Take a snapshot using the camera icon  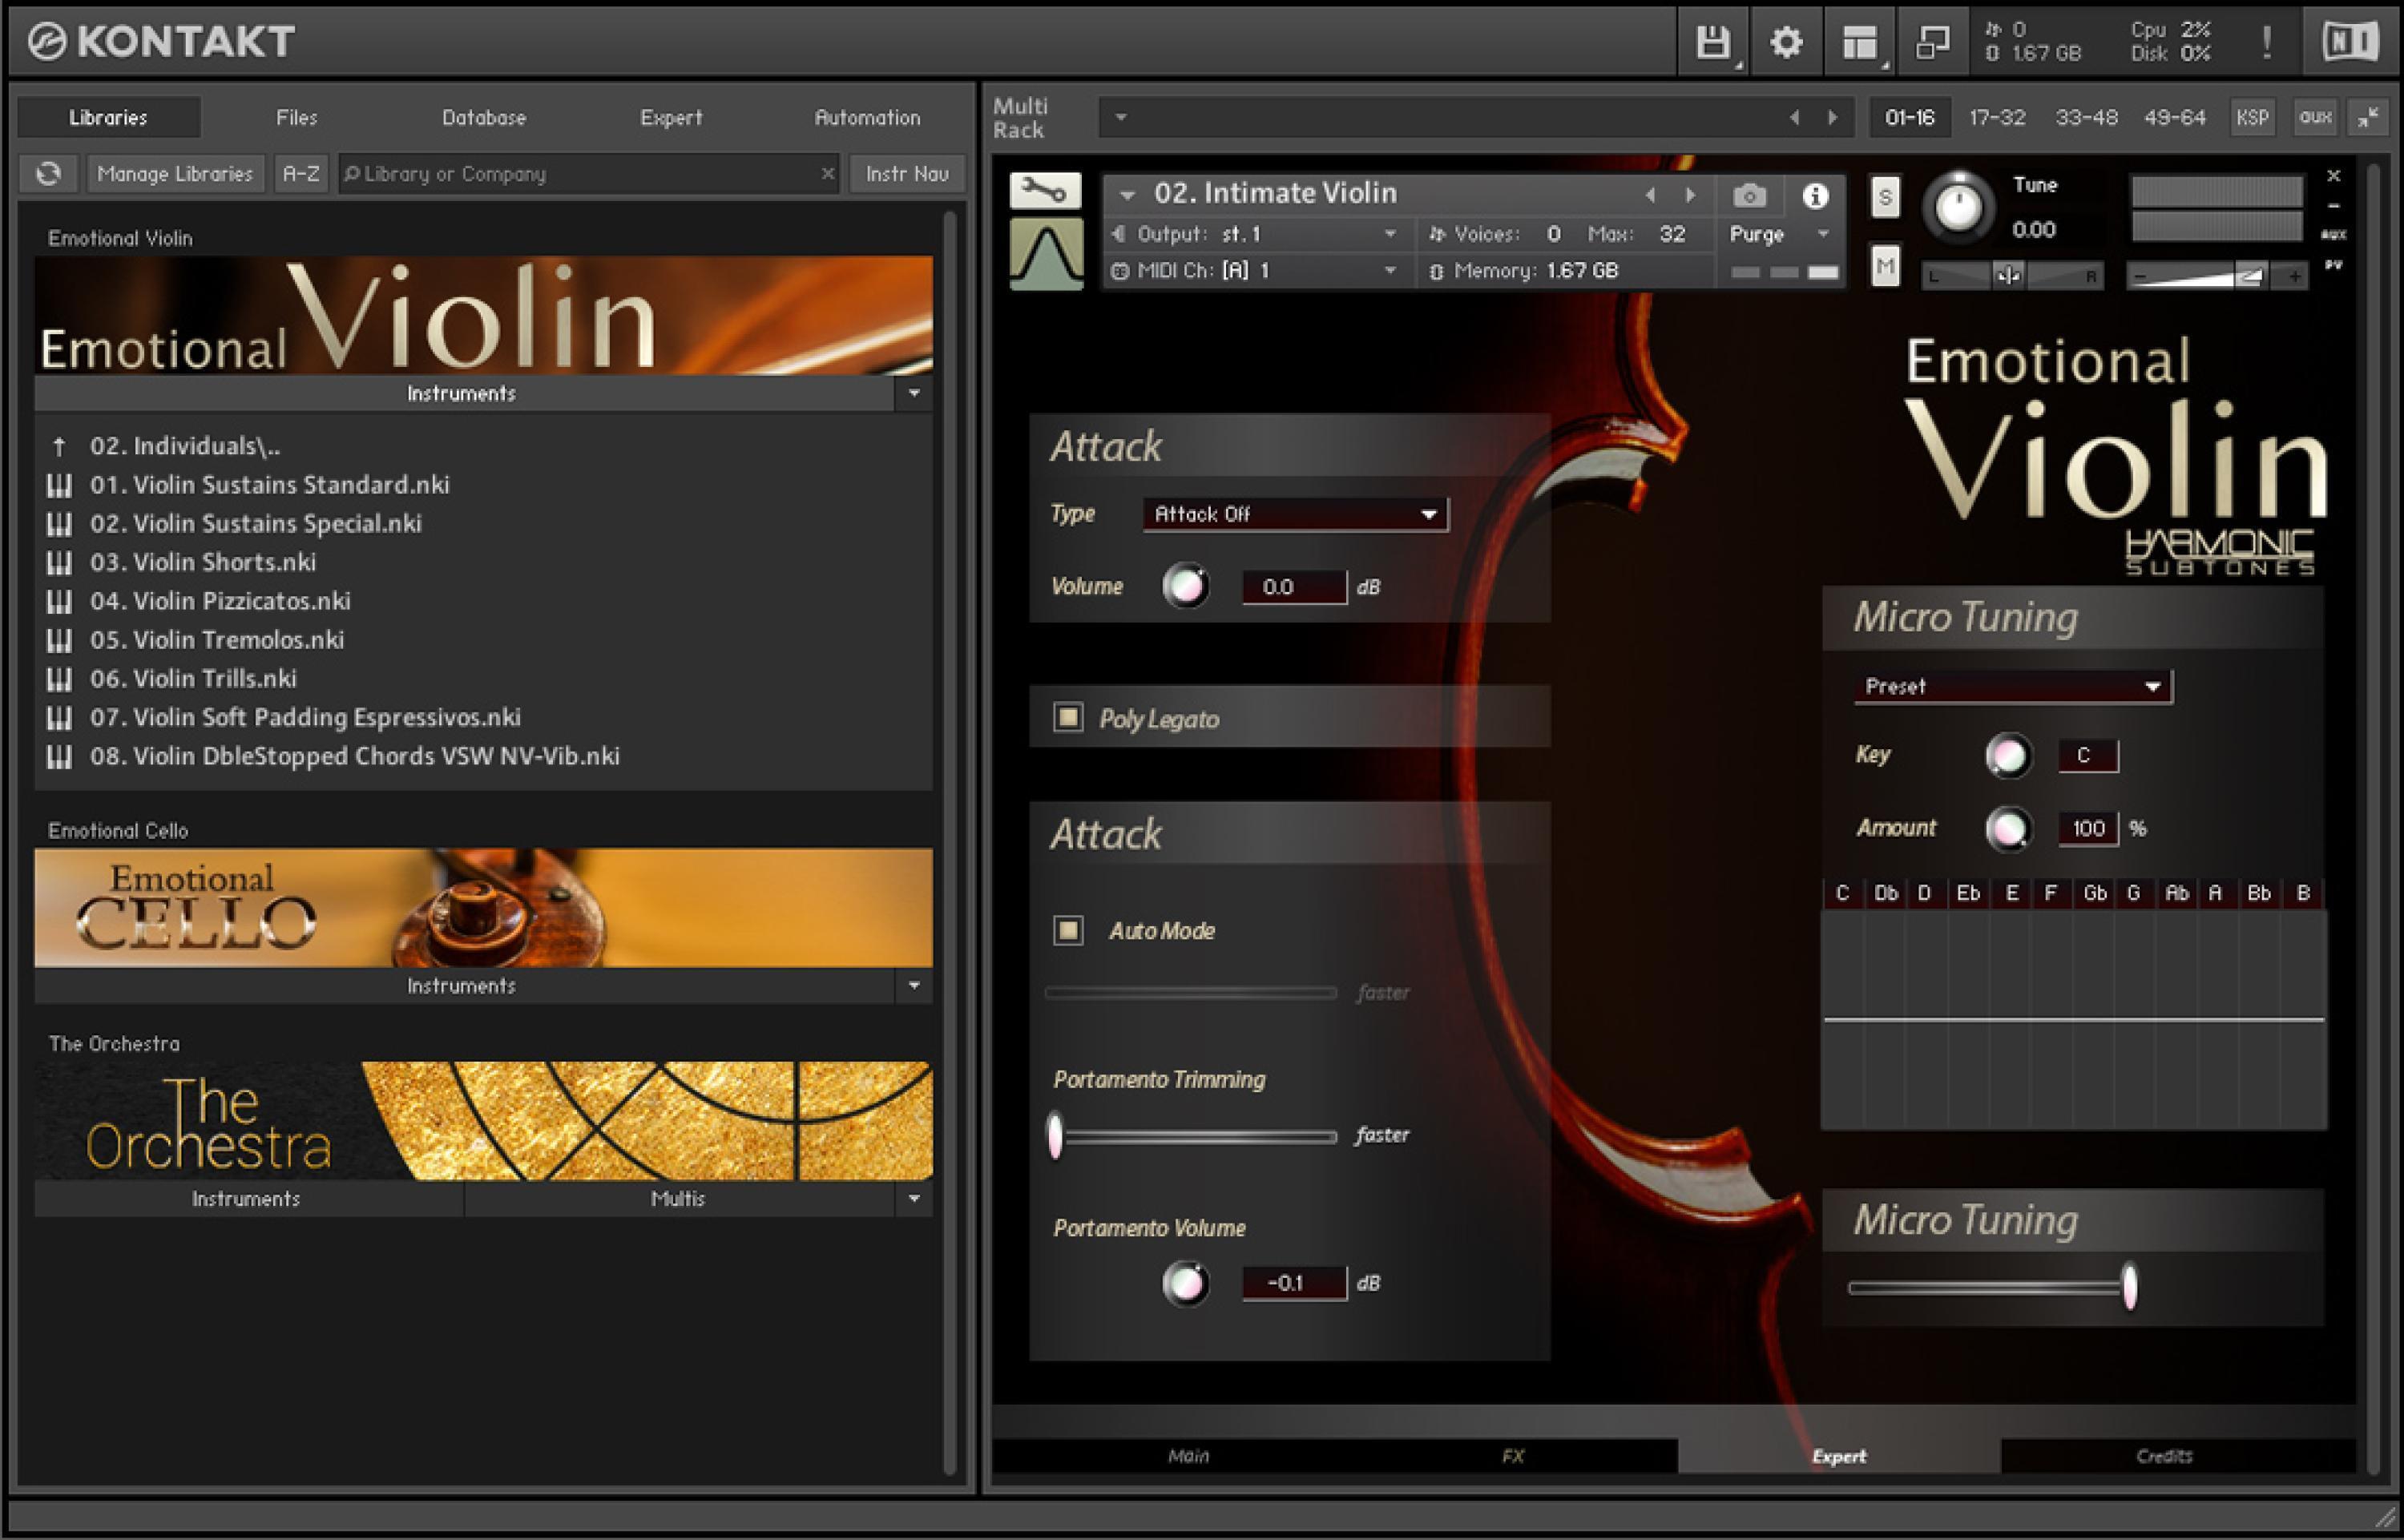click(x=1750, y=196)
